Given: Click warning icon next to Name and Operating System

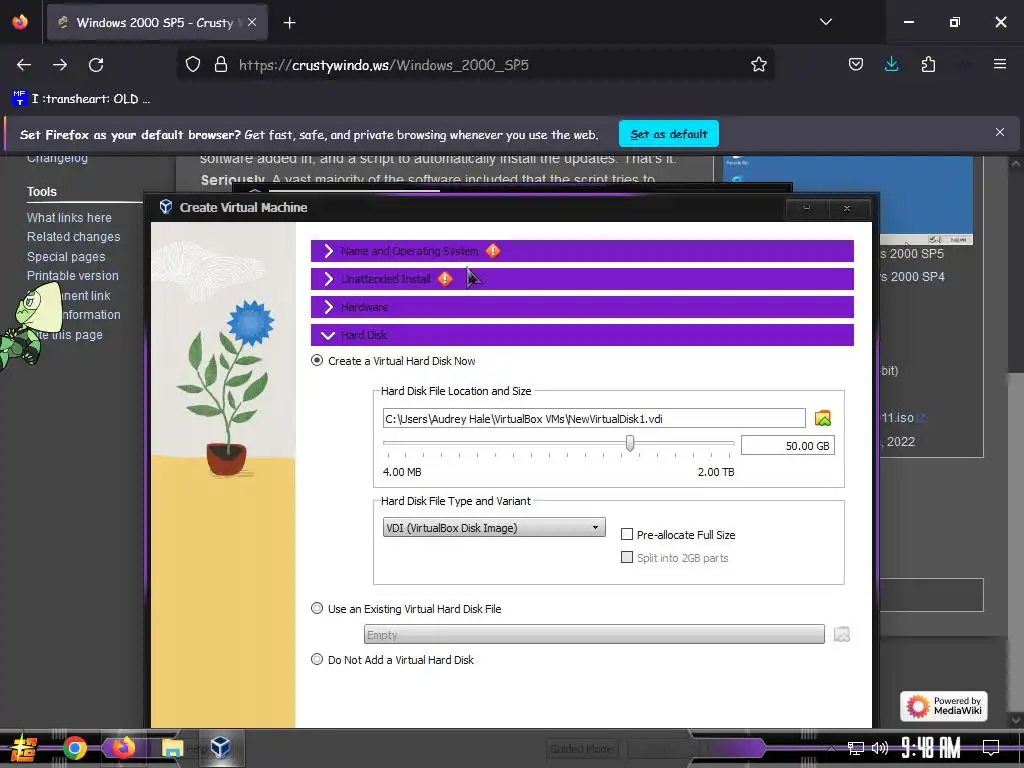Looking at the screenshot, I should click(x=493, y=251).
